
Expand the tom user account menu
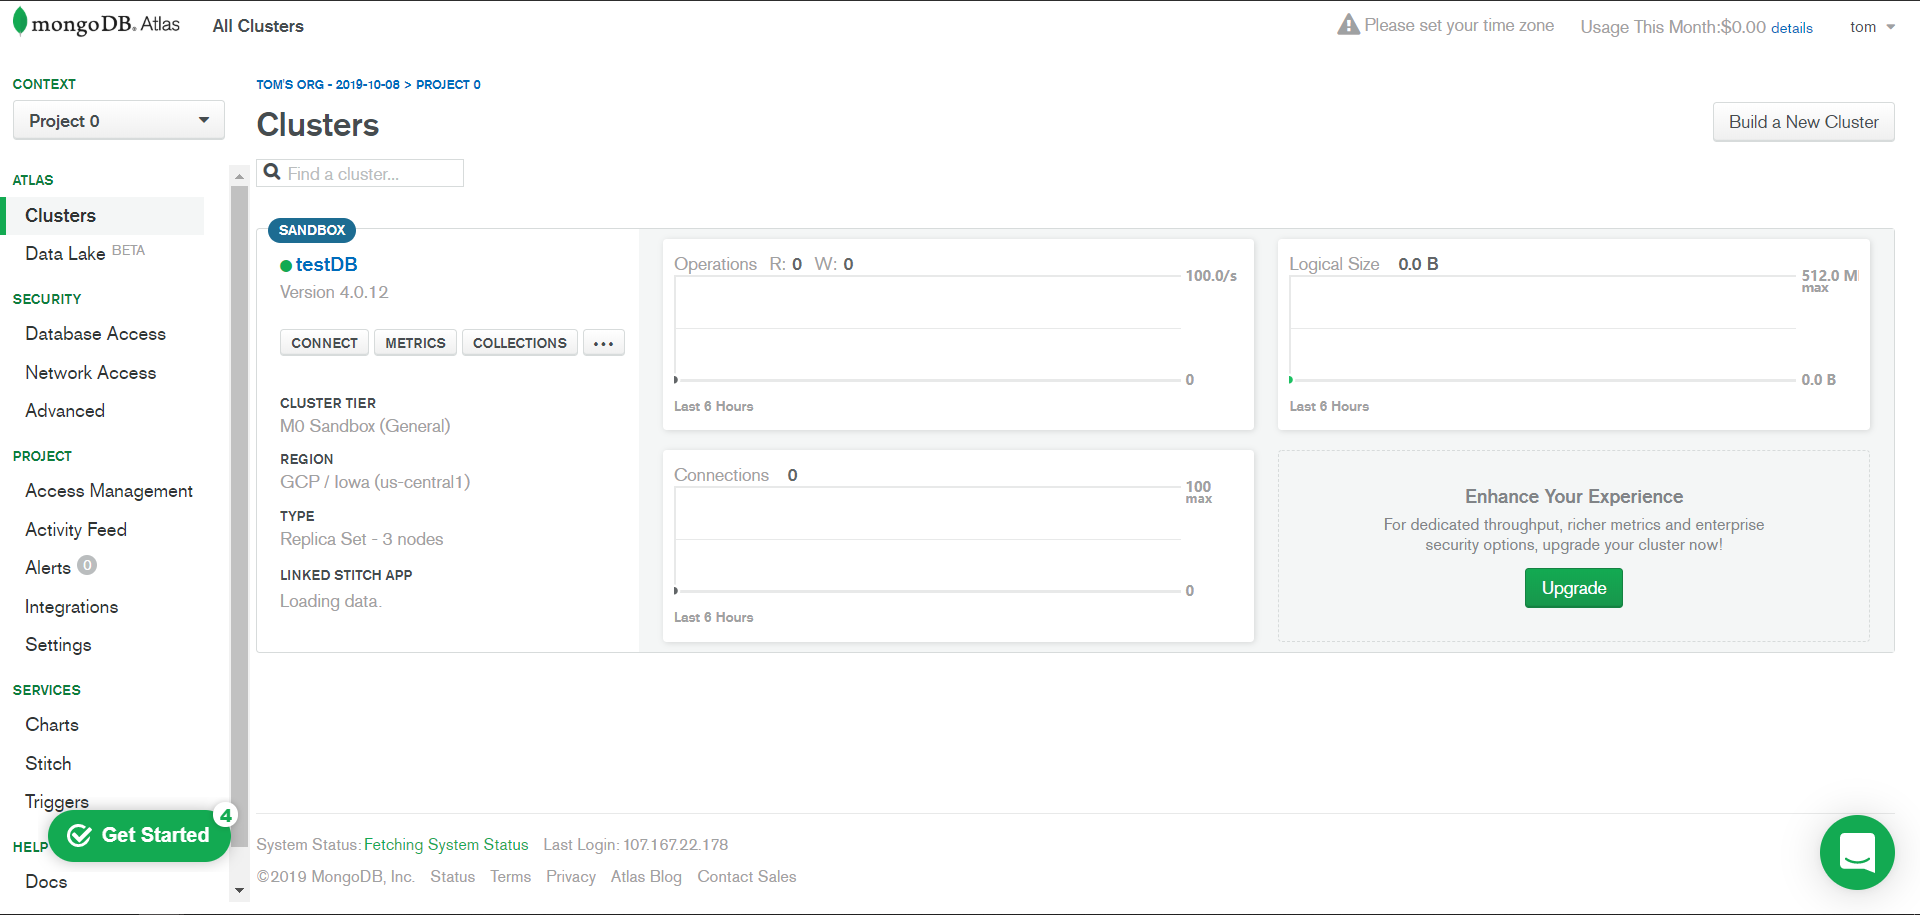tap(1872, 27)
